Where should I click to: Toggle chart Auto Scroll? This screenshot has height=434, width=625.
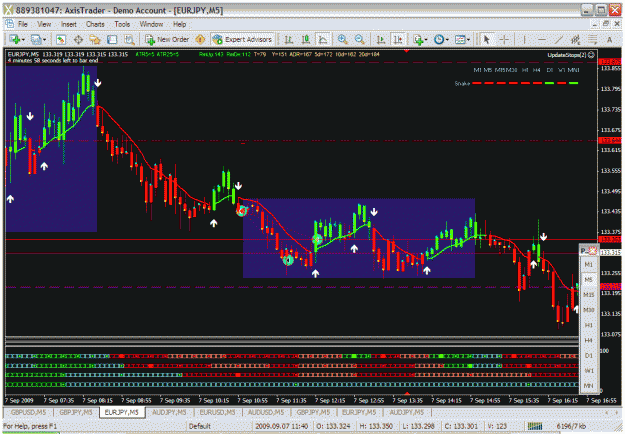pyautogui.click(x=381, y=39)
